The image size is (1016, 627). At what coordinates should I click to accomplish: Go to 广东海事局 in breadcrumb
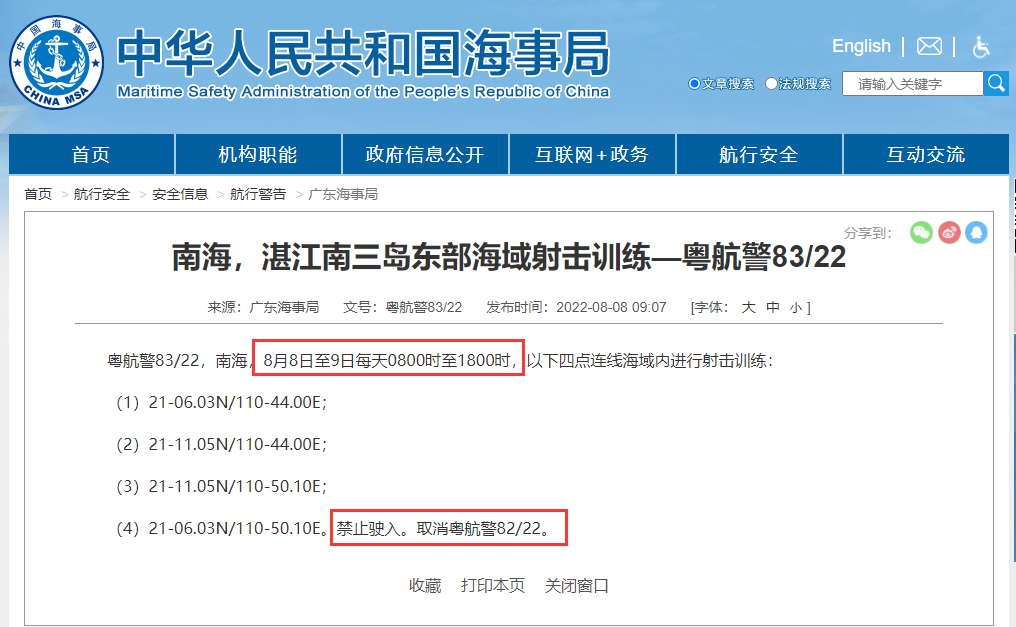[343, 194]
